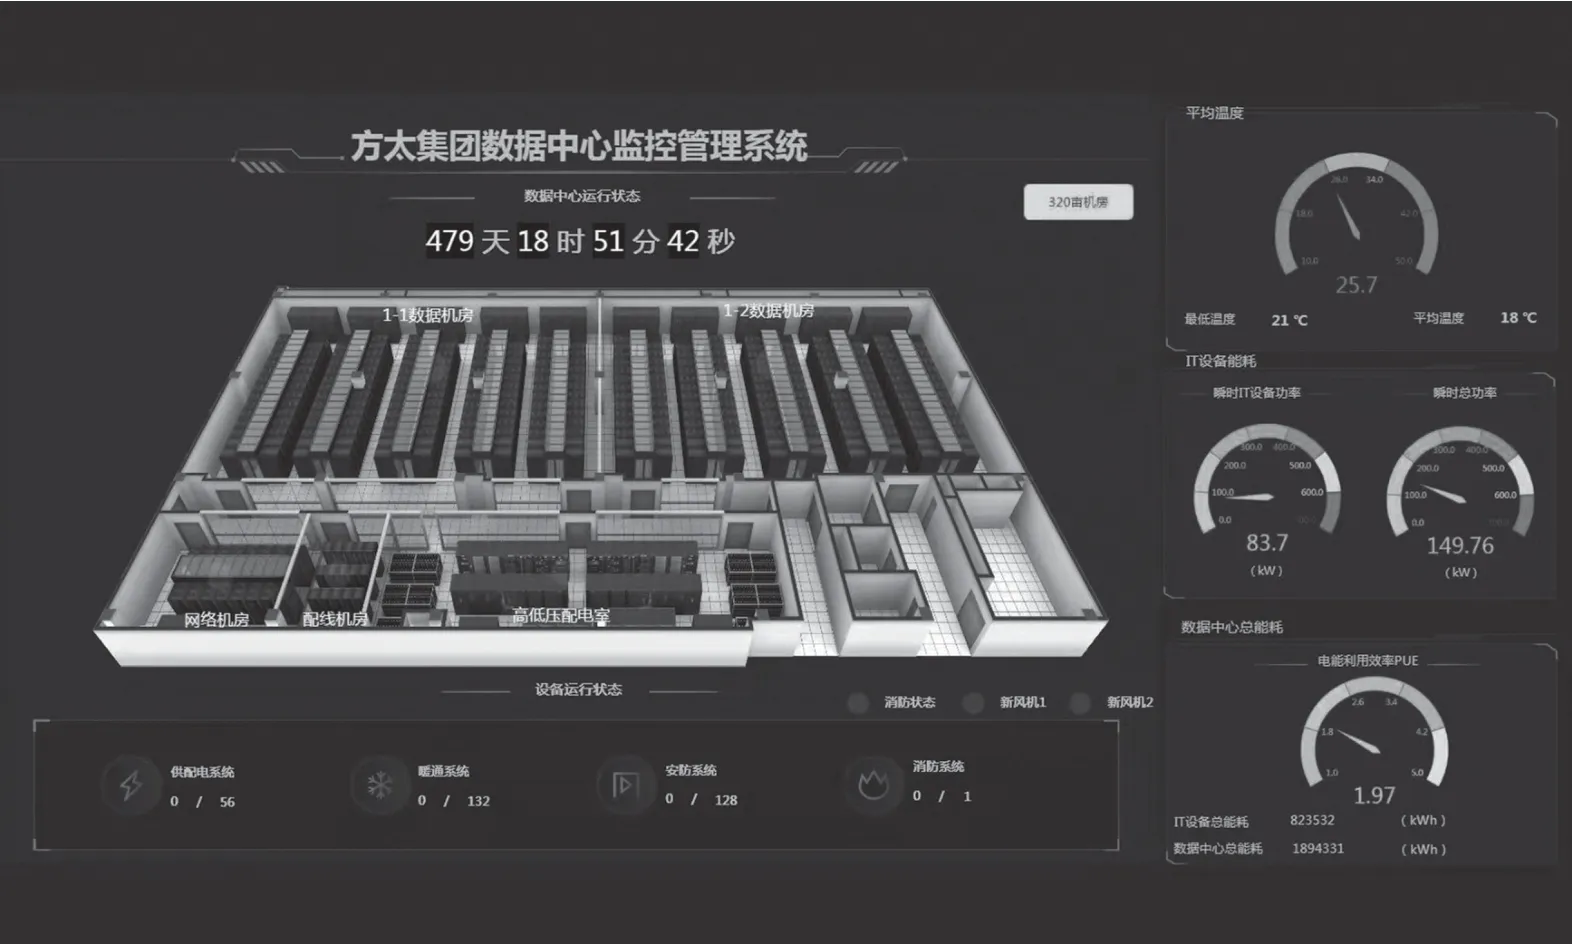The width and height of the screenshot is (1572, 944).
Task: Click the 瞬时IT设备功率 gauge at 83.7
Action: [1267, 490]
